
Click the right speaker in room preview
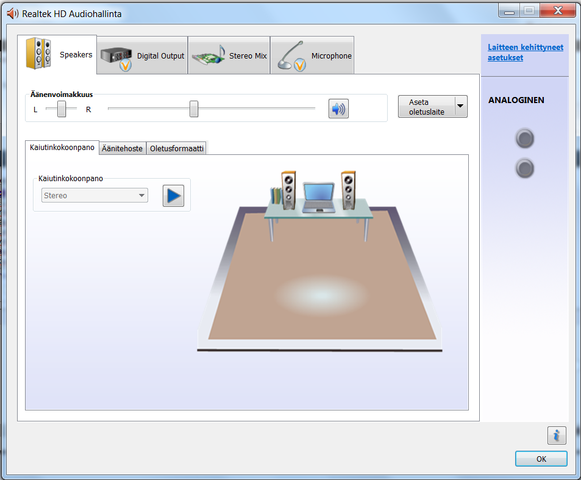348,190
